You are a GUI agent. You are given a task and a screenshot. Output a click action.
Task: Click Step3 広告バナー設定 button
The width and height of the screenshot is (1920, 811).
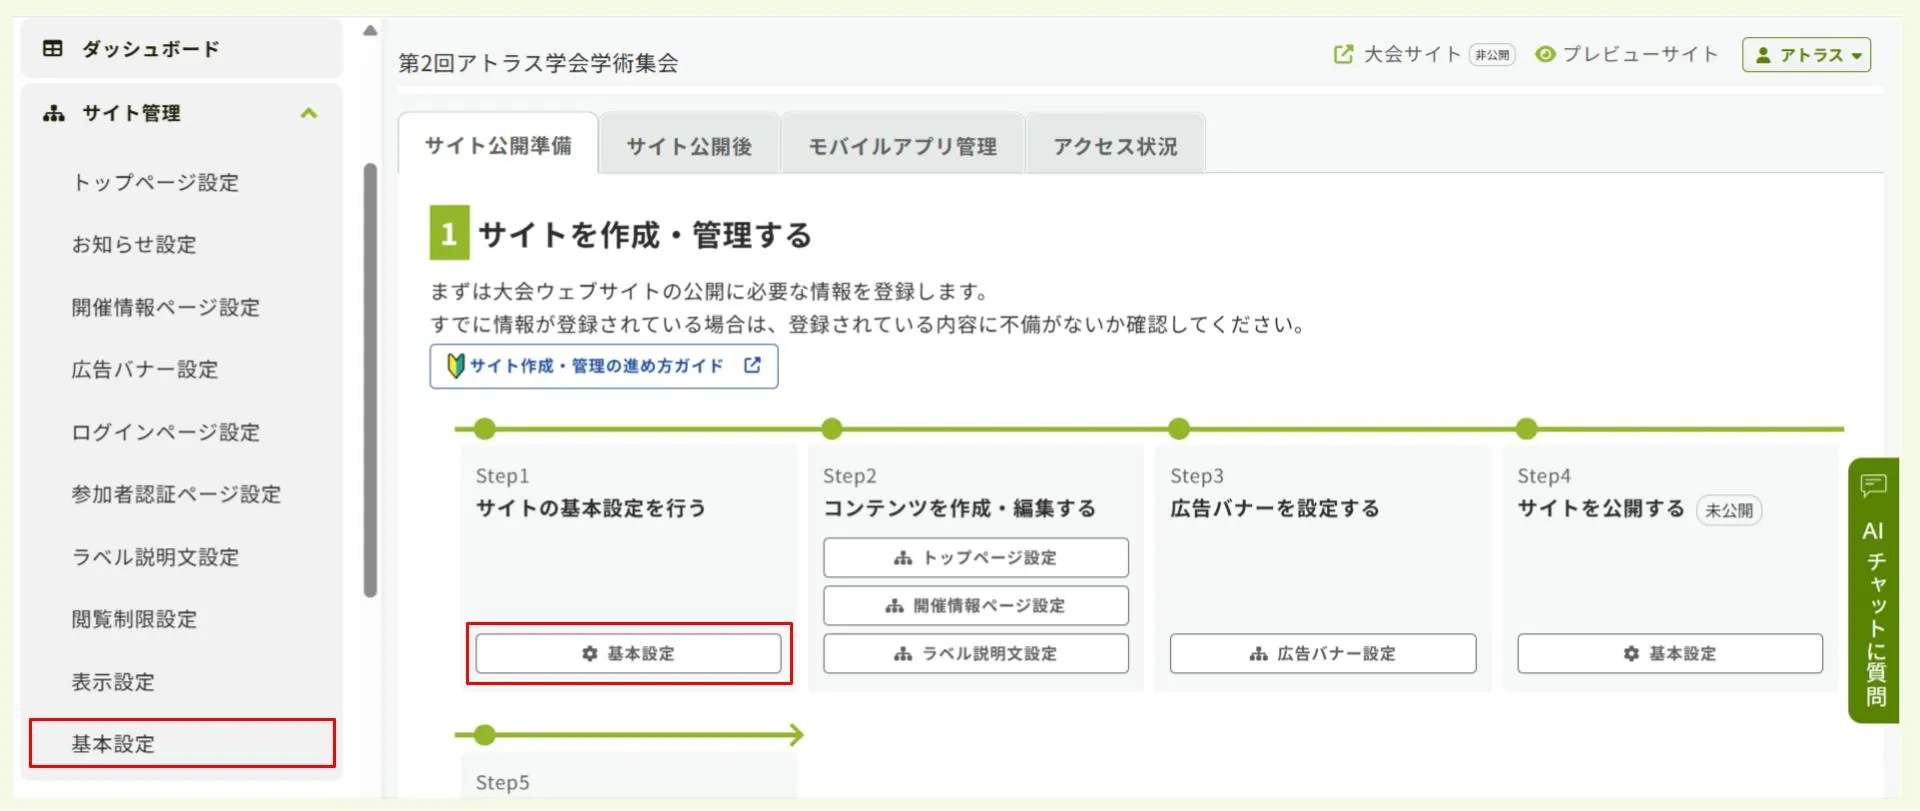pyautogui.click(x=1323, y=653)
